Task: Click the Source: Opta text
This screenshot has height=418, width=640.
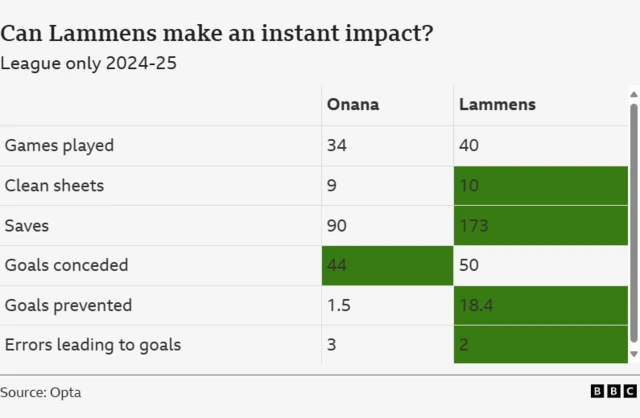Action: pos(42,392)
